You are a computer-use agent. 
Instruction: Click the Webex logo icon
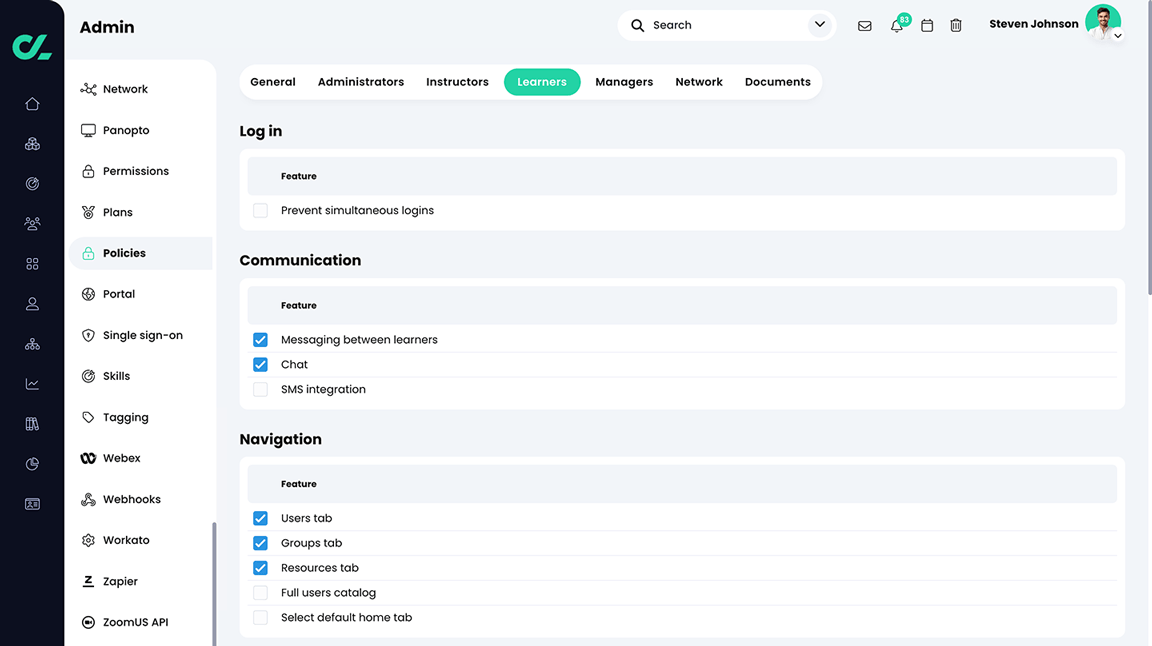(88, 458)
